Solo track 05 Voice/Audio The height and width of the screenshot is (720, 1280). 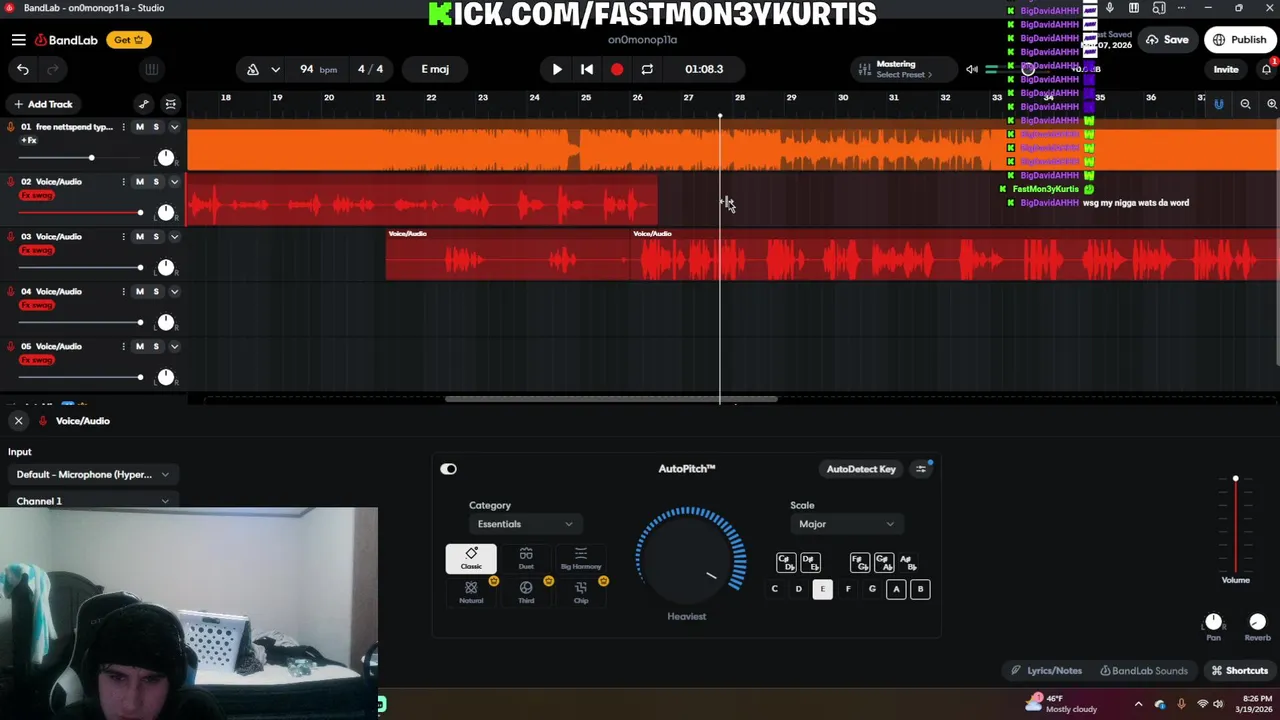click(x=156, y=347)
